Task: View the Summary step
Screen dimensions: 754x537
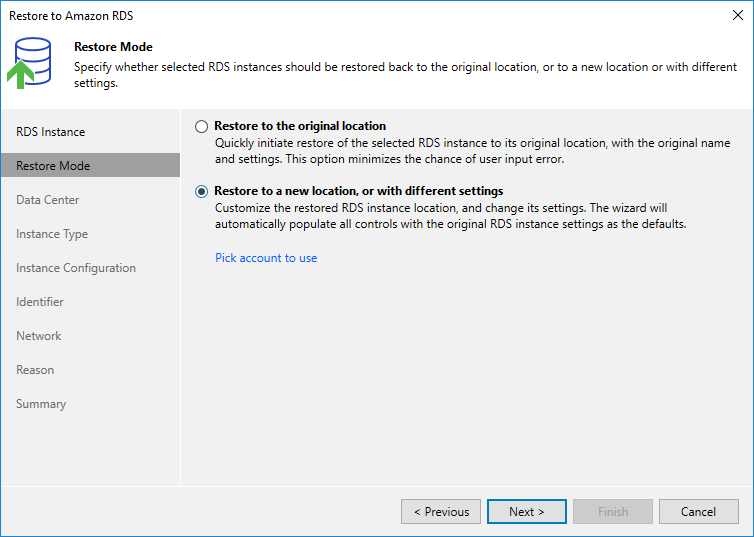Action: [x=41, y=404]
